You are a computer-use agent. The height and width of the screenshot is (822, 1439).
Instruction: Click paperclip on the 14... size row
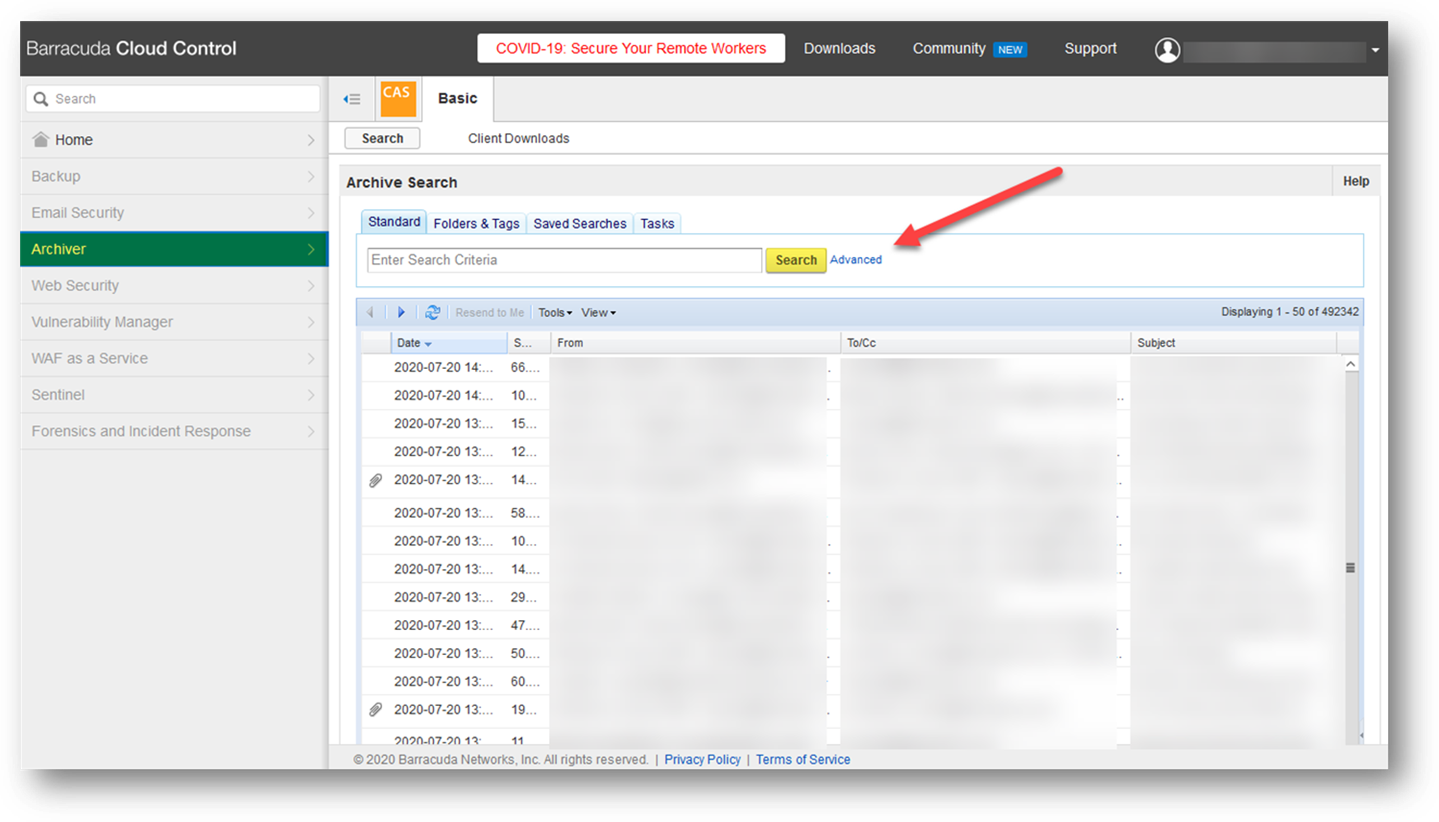tap(376, 480)
